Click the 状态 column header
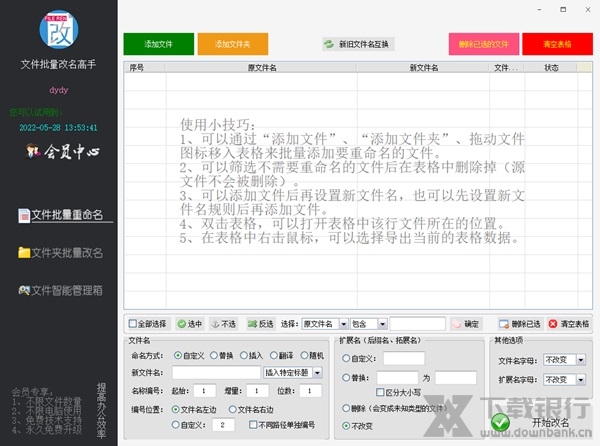This screenshot has height=446, width=600. (x=551, y=68)
